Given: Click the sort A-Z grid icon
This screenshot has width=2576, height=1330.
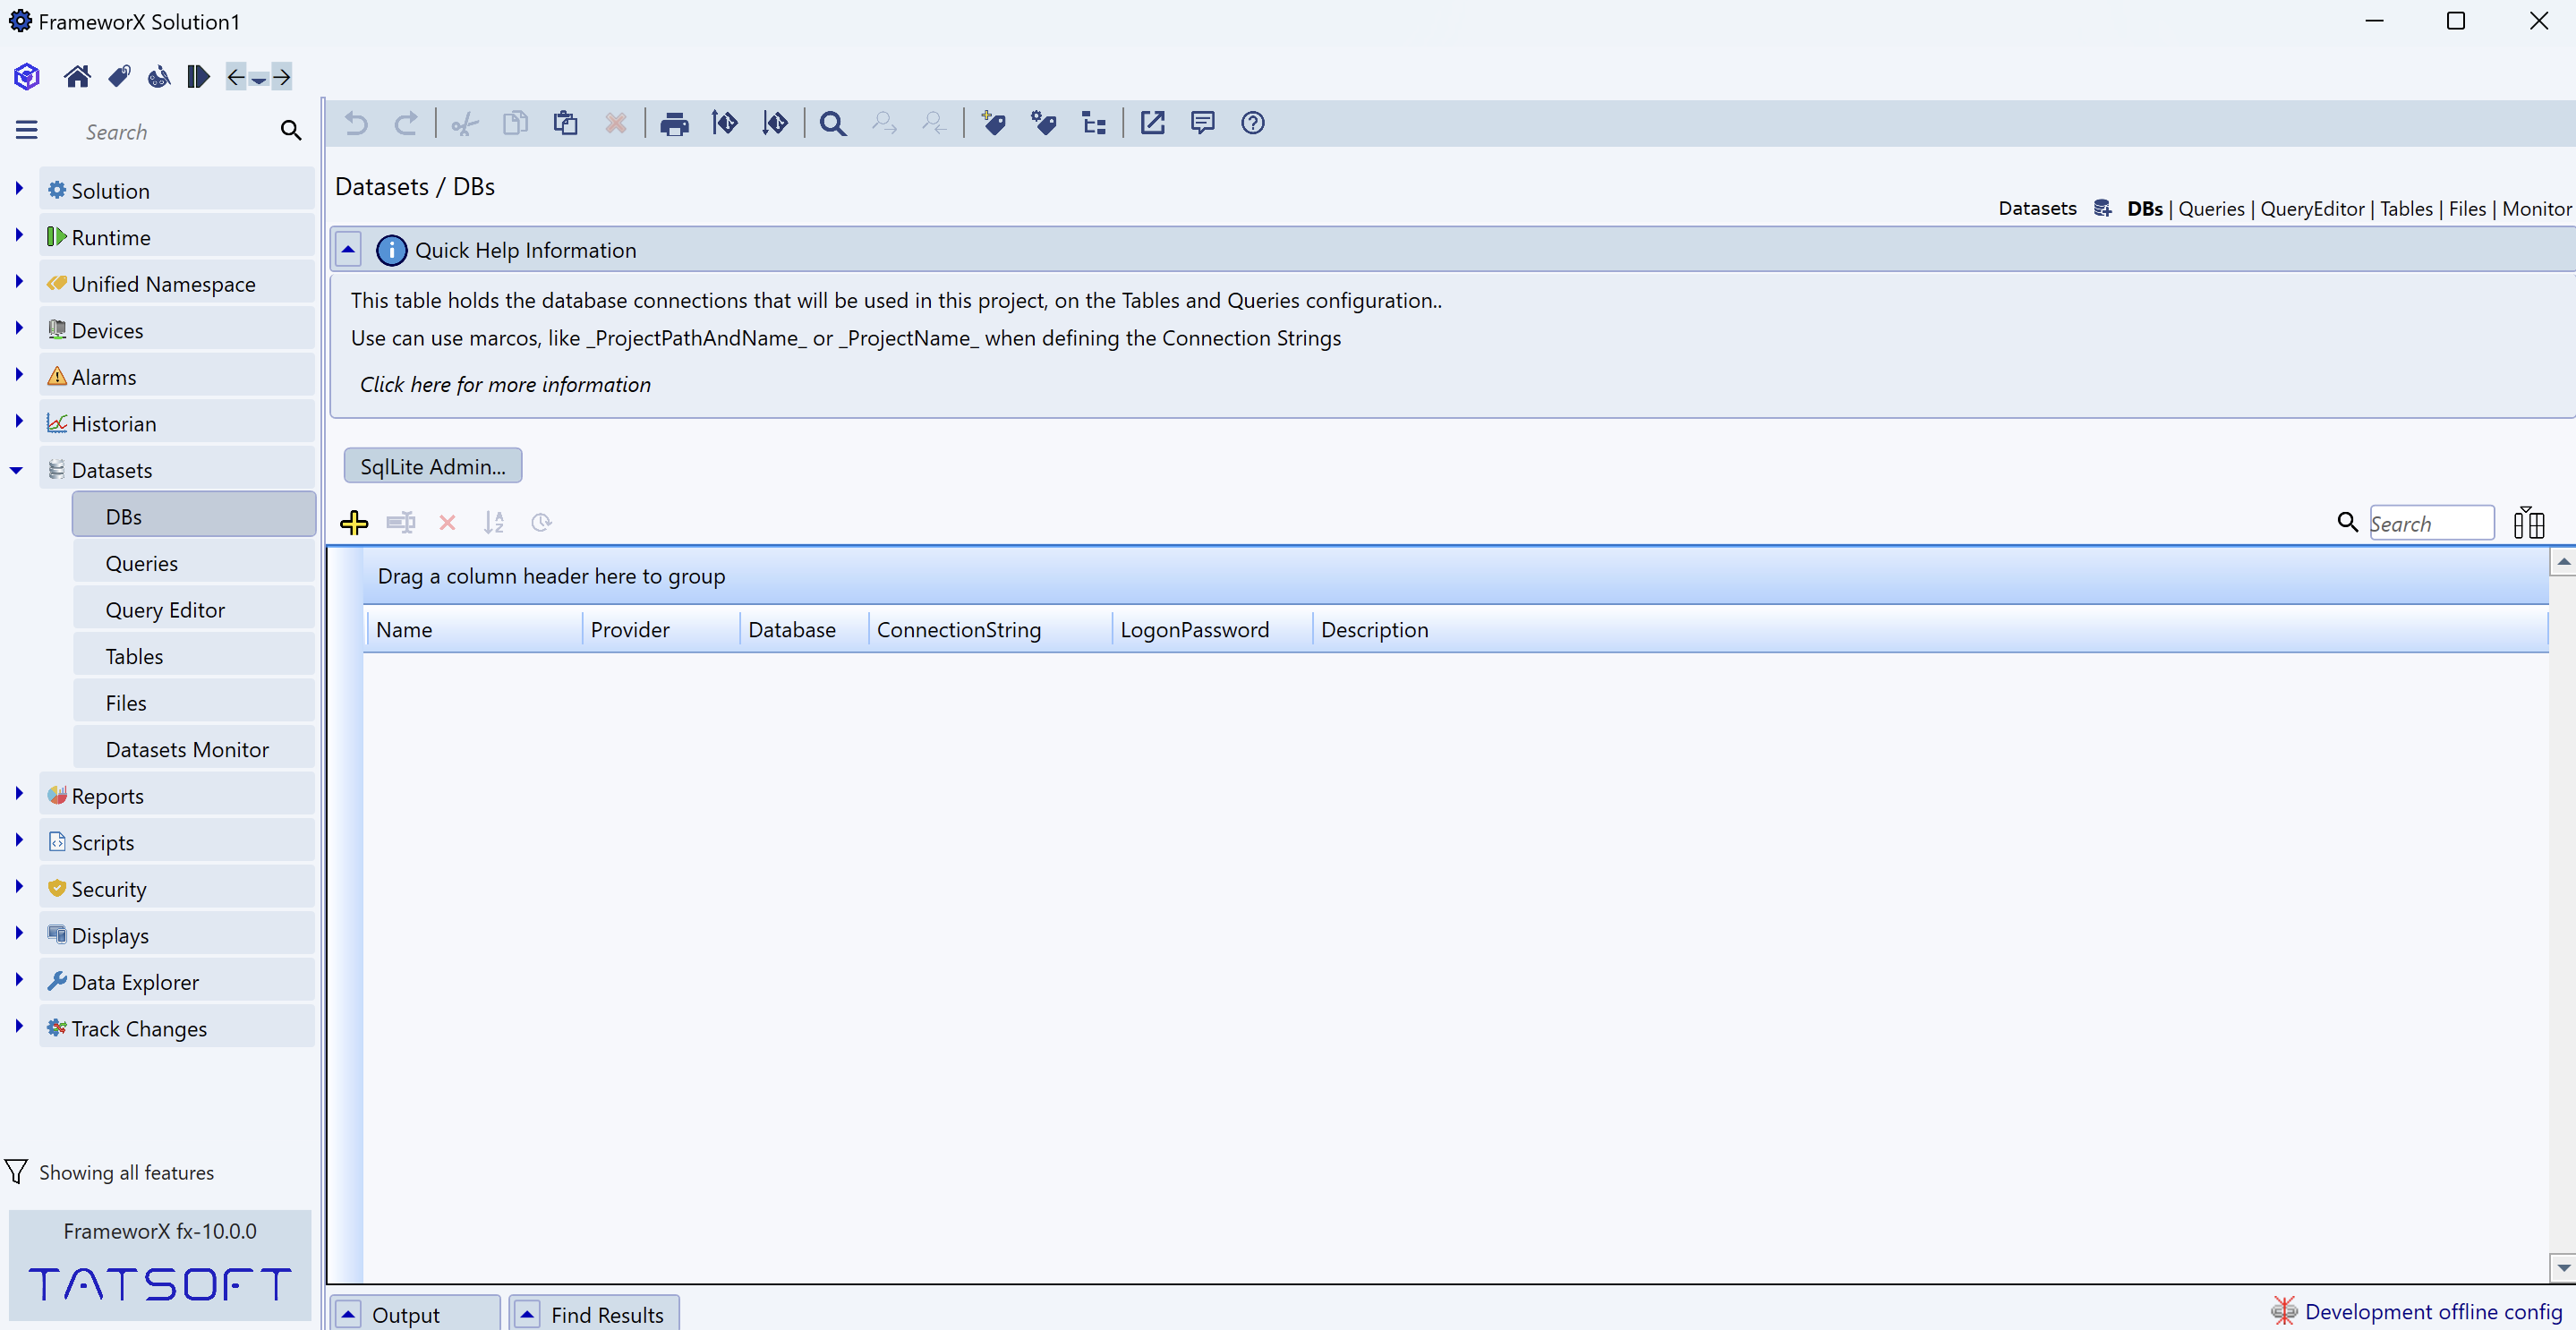Looking at the screenshot, I should [x=494, y=522].
